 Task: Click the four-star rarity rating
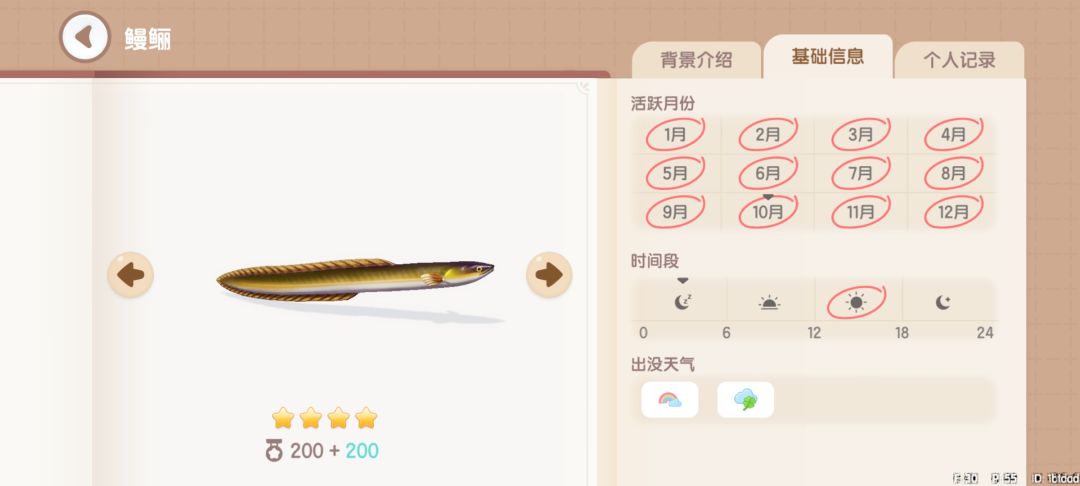(x=324, y=417)
